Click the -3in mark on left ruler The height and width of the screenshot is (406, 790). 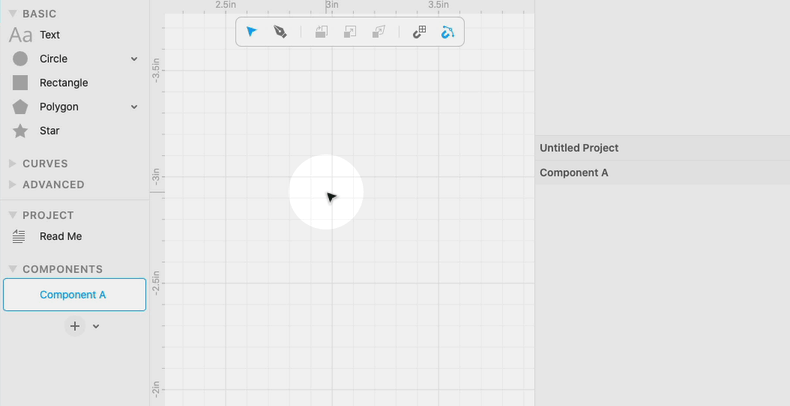(156, 176)
